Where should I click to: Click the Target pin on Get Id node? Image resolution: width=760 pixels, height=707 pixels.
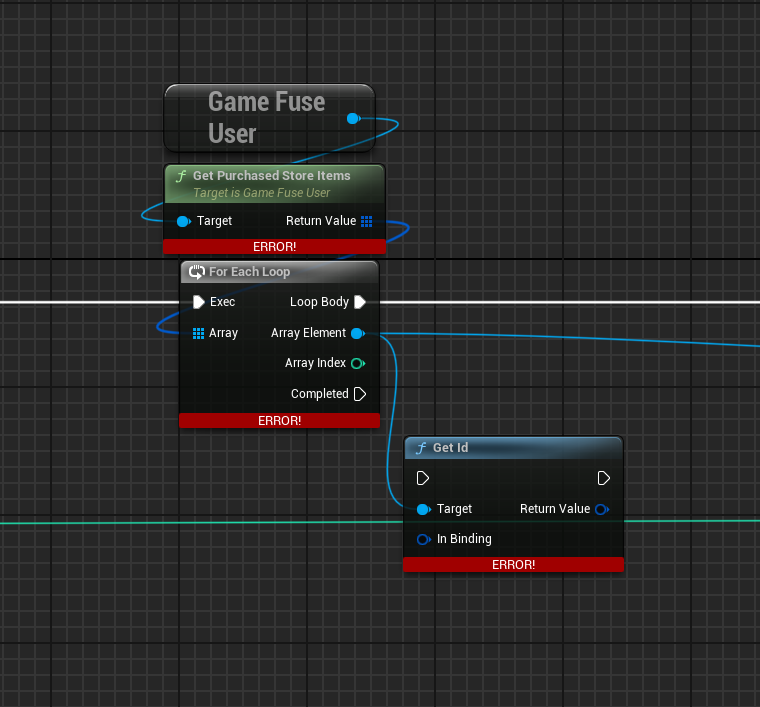point(424,509)
